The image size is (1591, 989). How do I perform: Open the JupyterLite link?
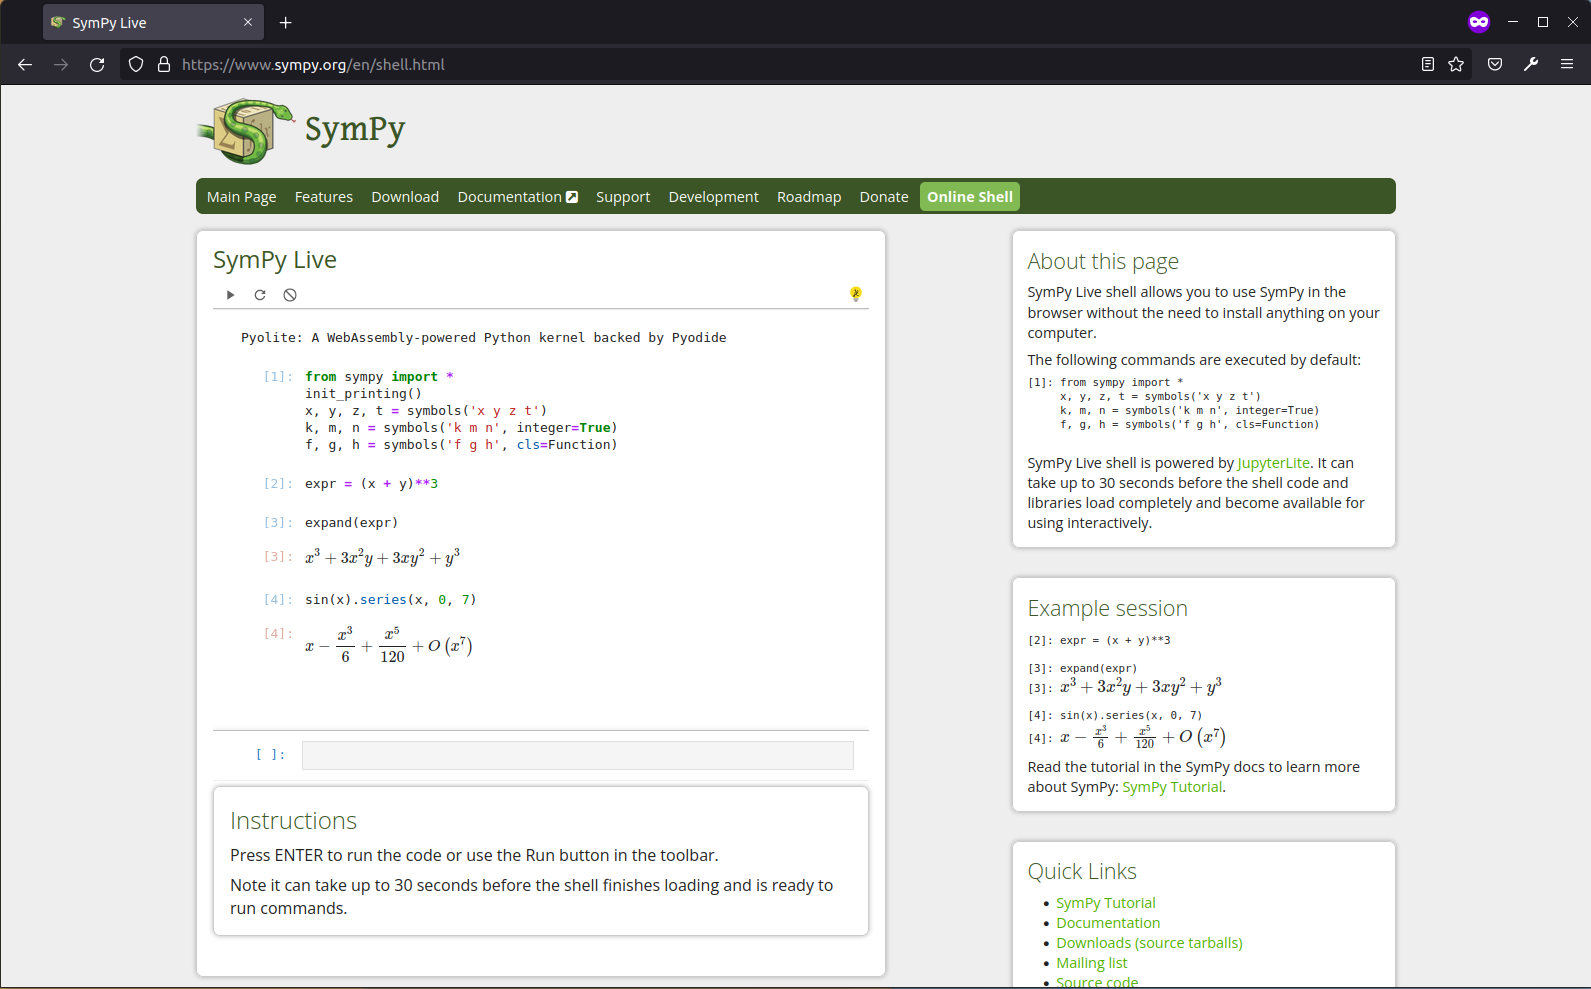[x=1273, y=463]
